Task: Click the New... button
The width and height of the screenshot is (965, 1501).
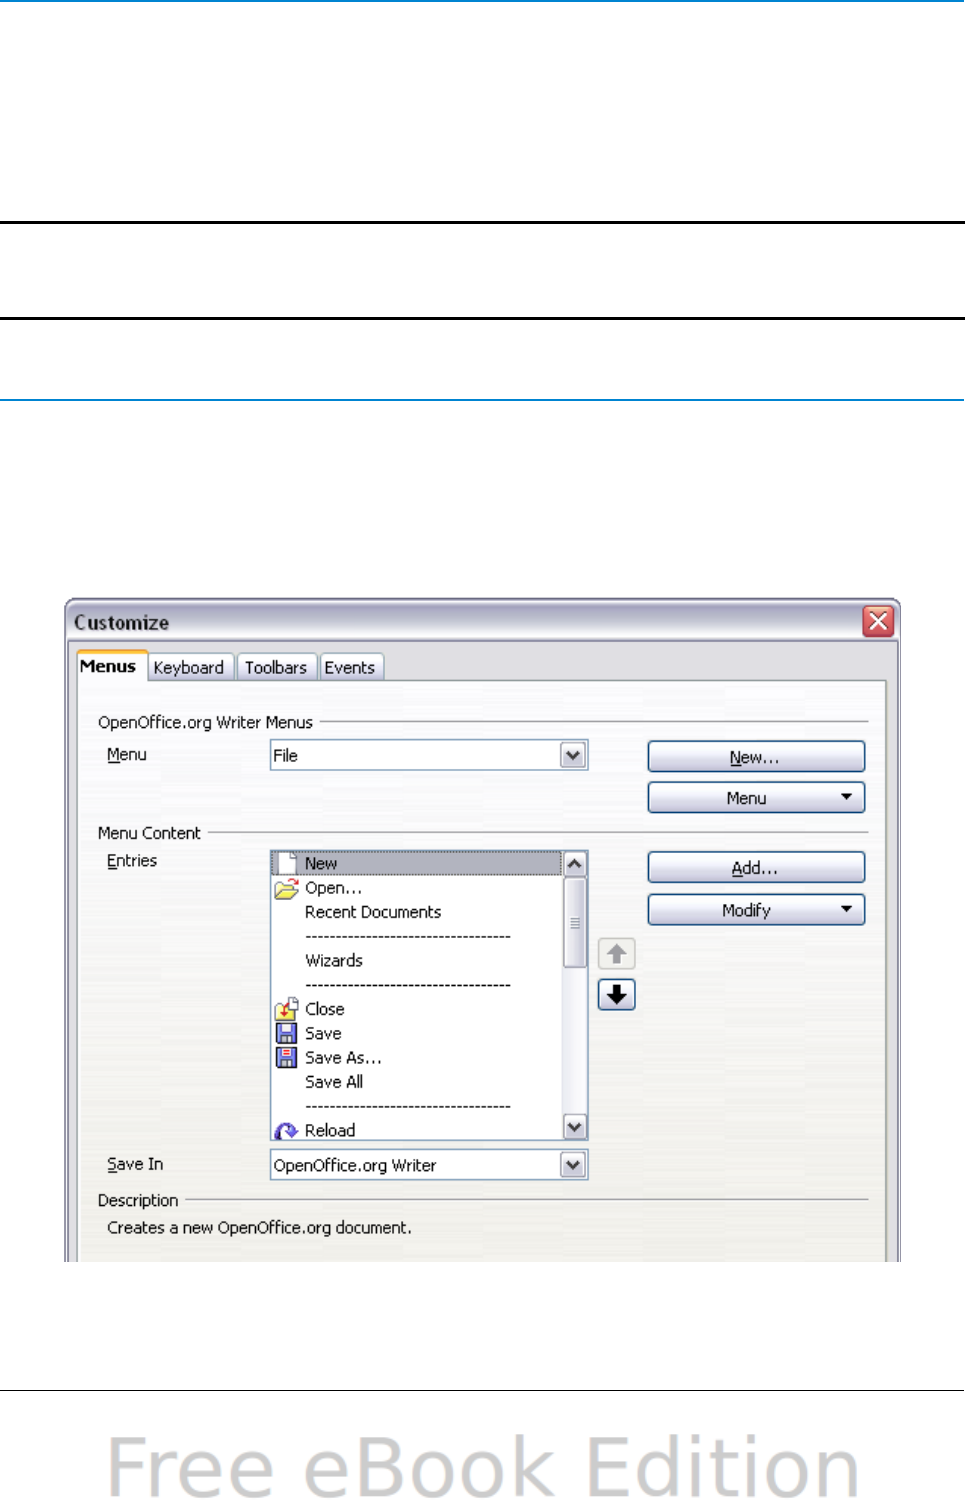Action: coord(756,757)
